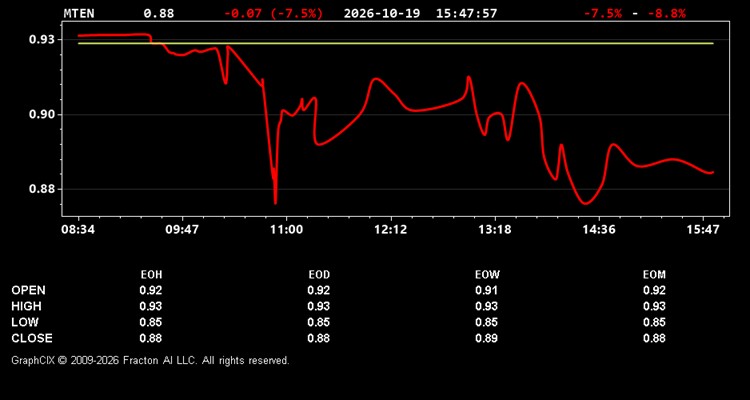Viewport: 750px width, 400px height.
Task: Click the 0.93 y-axis label
Action: [x=42, y=39]
